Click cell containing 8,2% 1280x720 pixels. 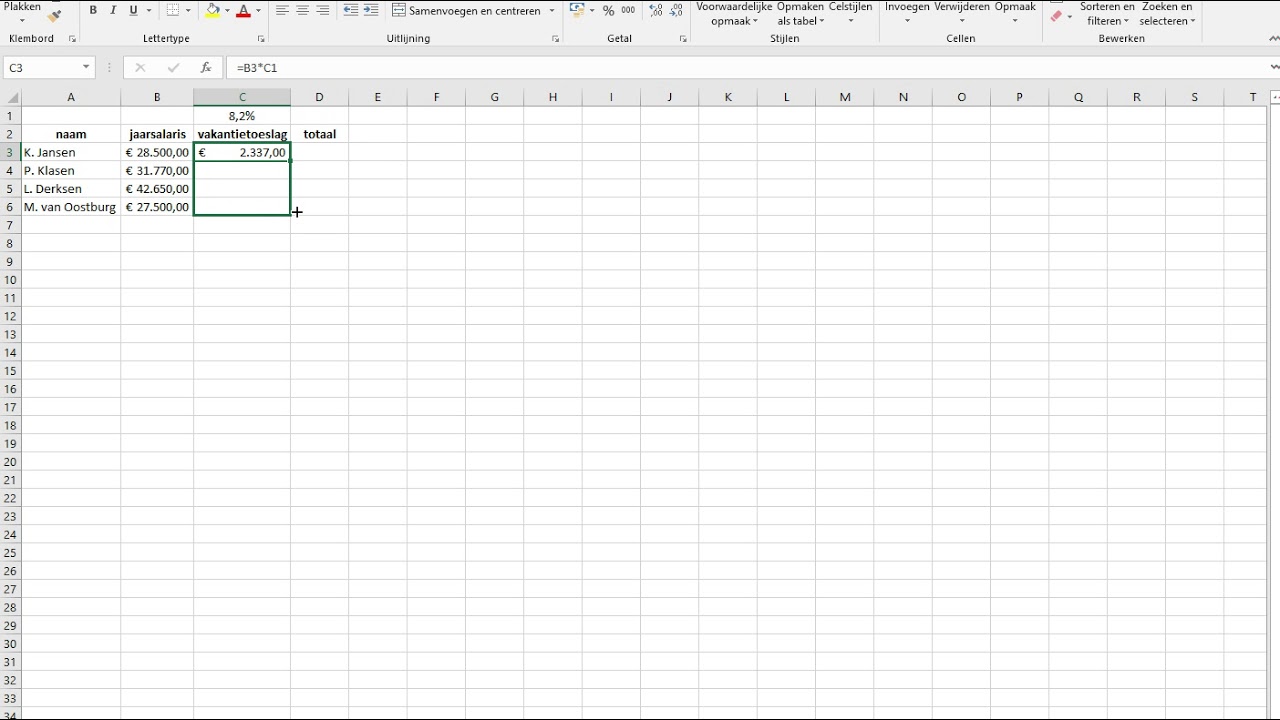242,116
